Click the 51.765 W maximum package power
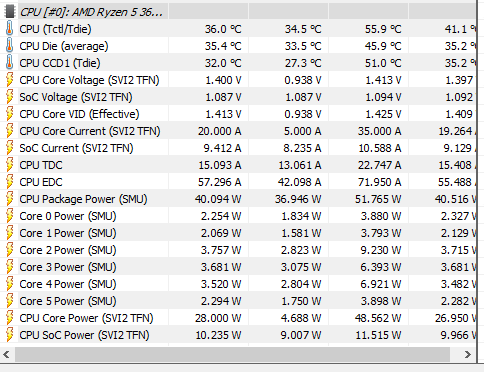 378,199
